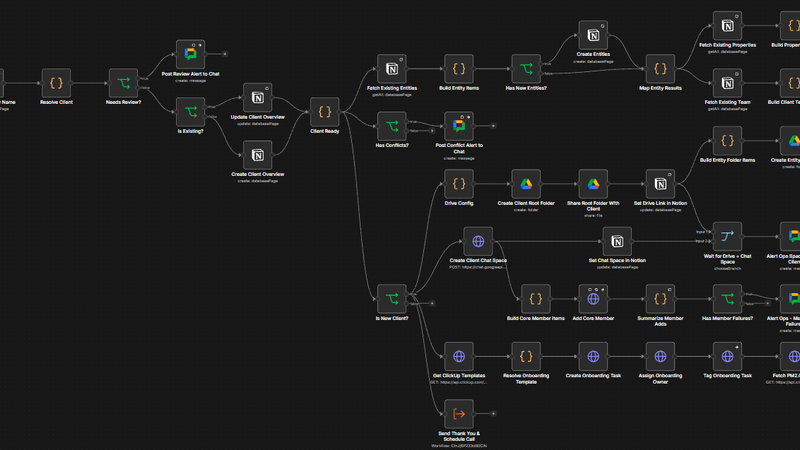Image resolution: width=800 pixels, height=450 pixels.
Task: Open the Map Entity Results code node
Action: coord(660,69)
